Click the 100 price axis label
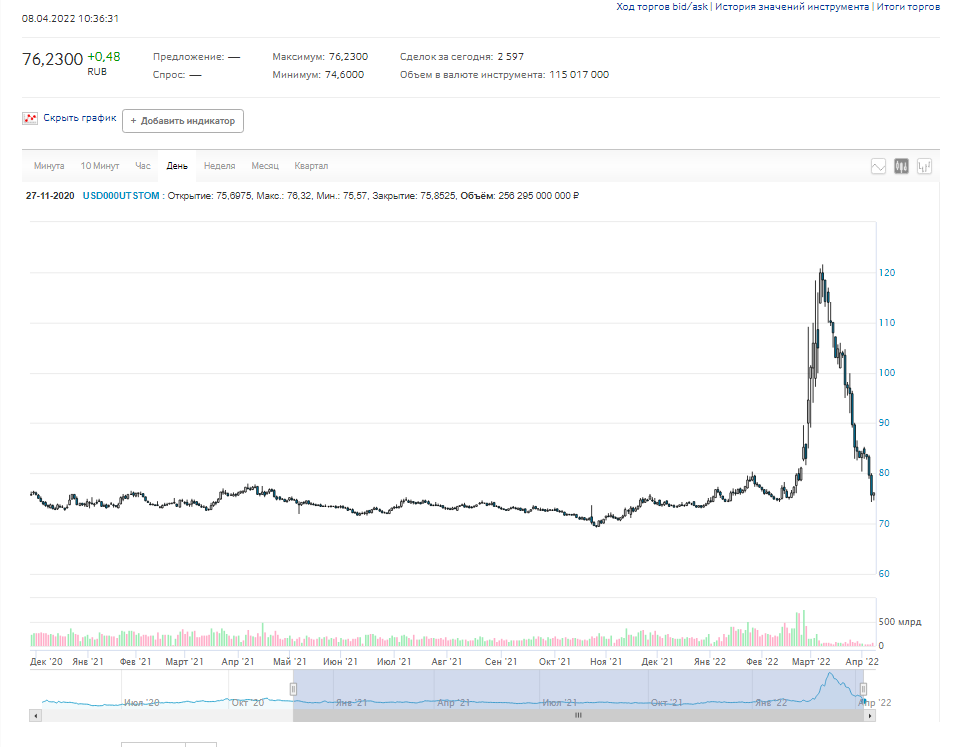 point(887,373)
